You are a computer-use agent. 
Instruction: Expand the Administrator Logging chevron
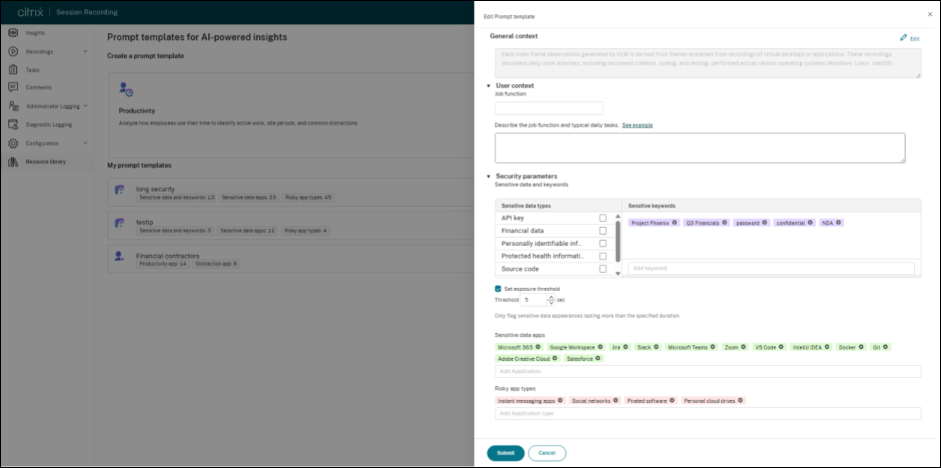(x=85, y=106)
